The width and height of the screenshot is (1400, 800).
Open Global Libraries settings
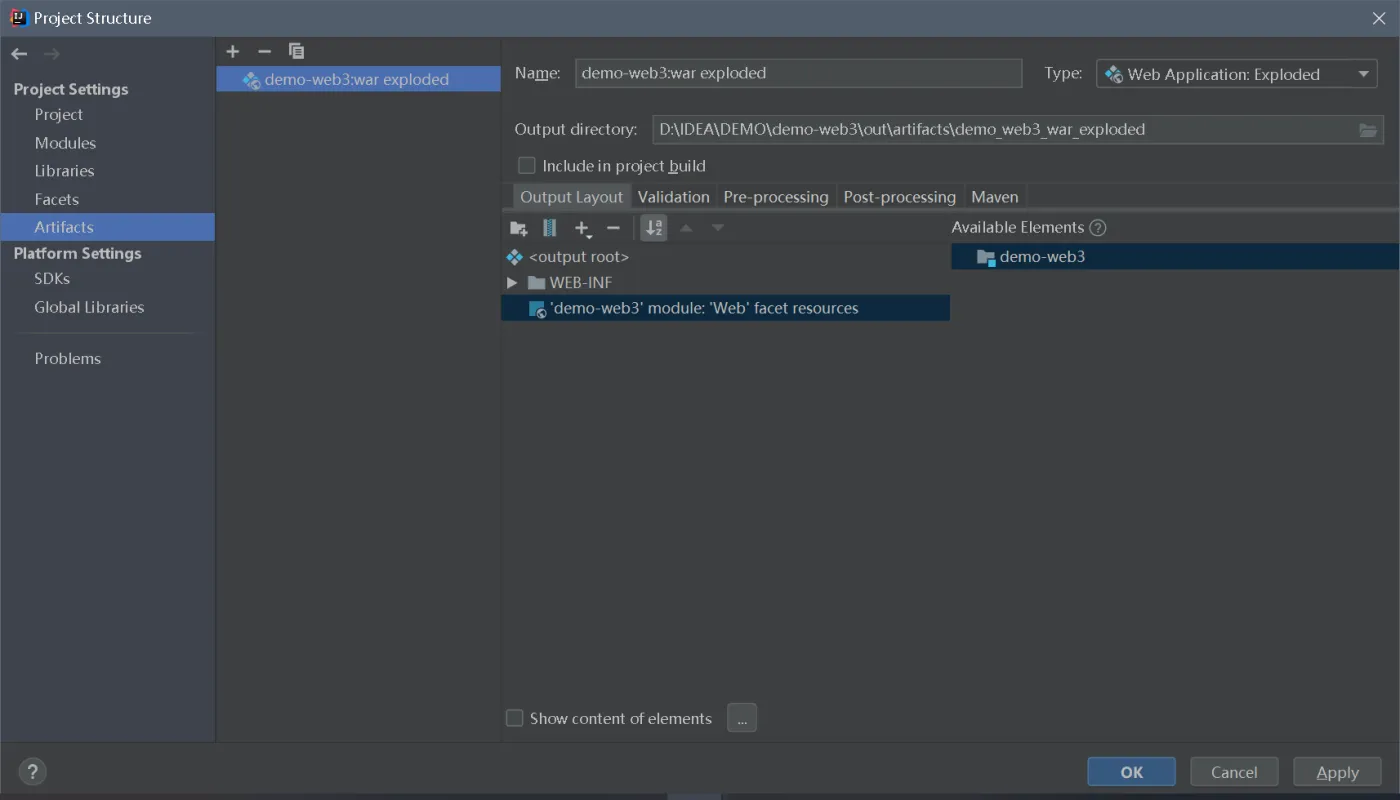(89, 307)
